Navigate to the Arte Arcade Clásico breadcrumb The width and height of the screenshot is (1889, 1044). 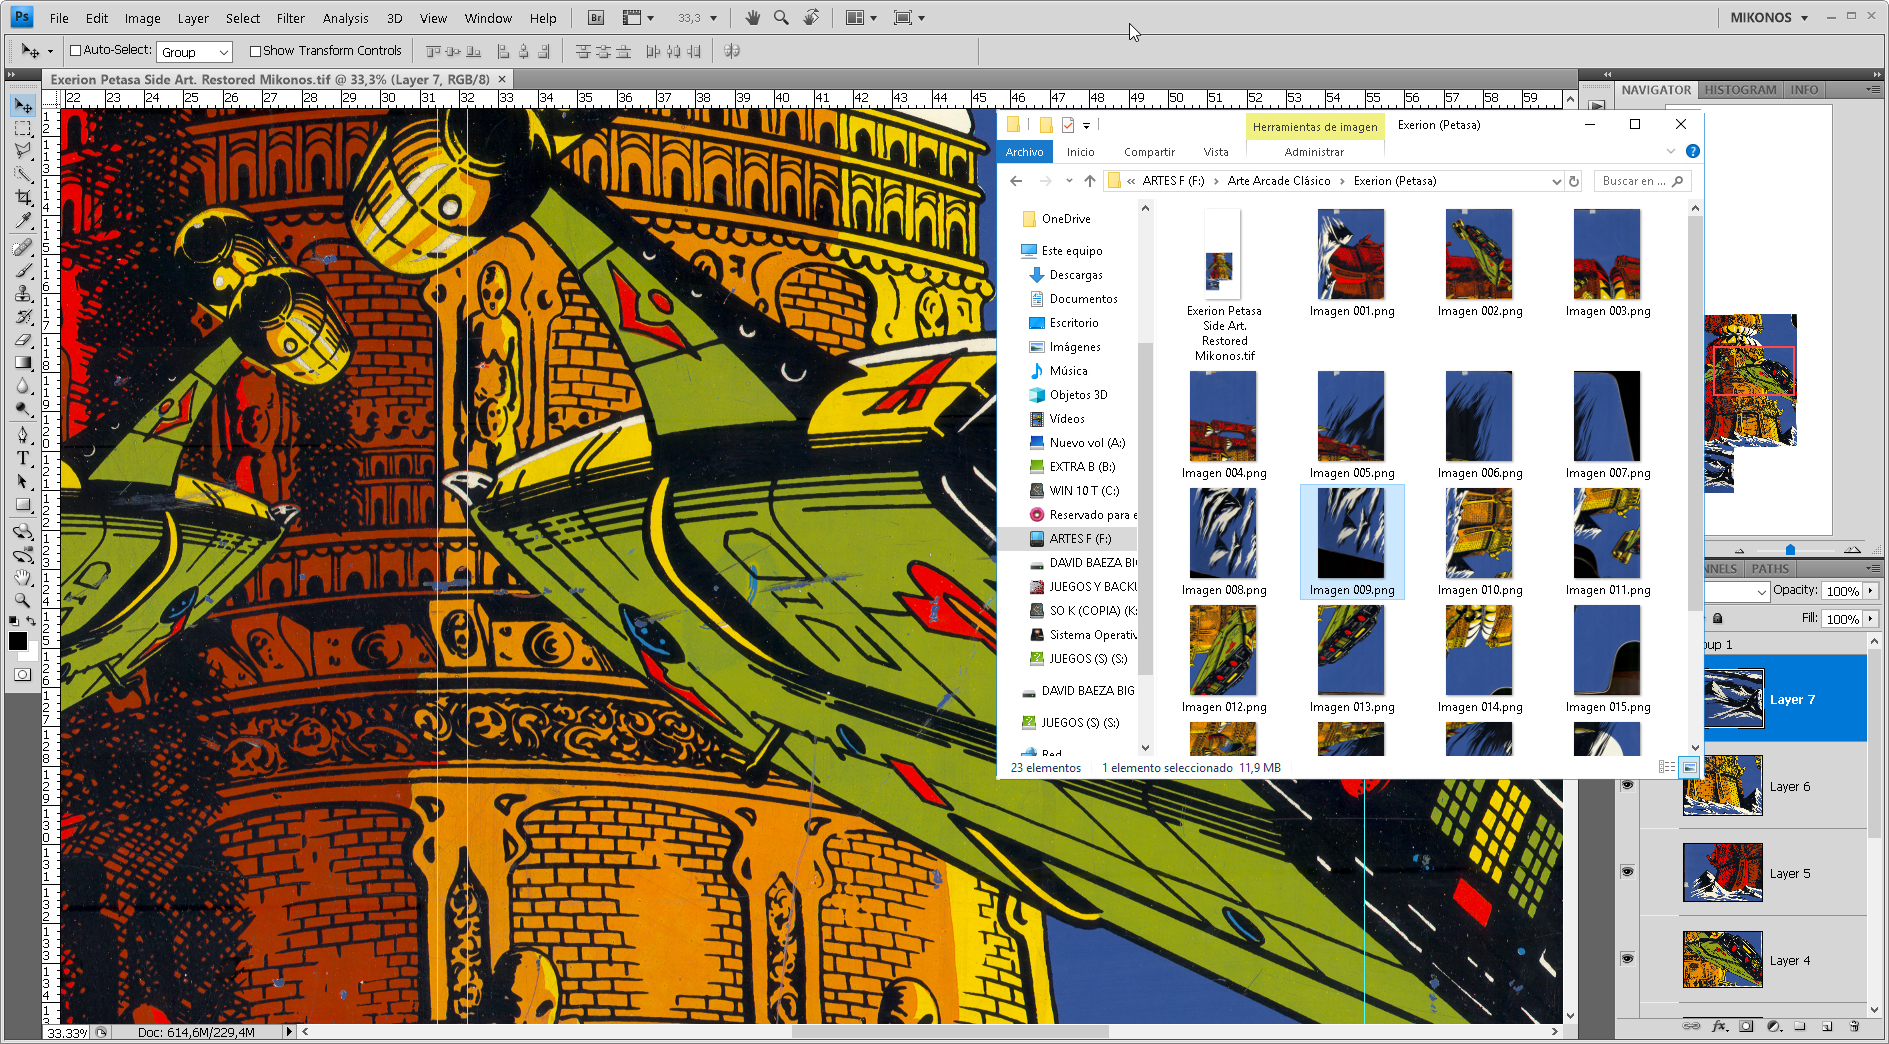(1279, 181)
